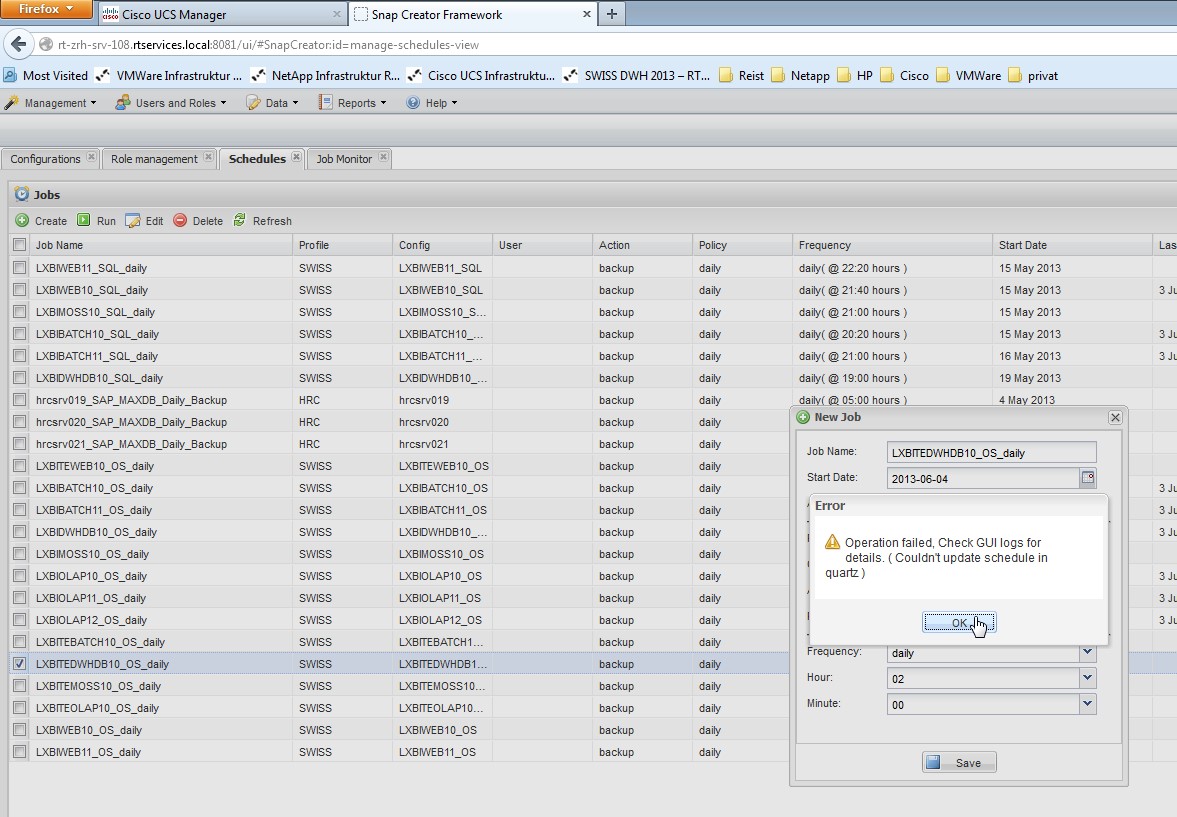The height and width of the screenshot is (817, 1177).
Task: Expand the Minute dropdown
Action: 1087,705
